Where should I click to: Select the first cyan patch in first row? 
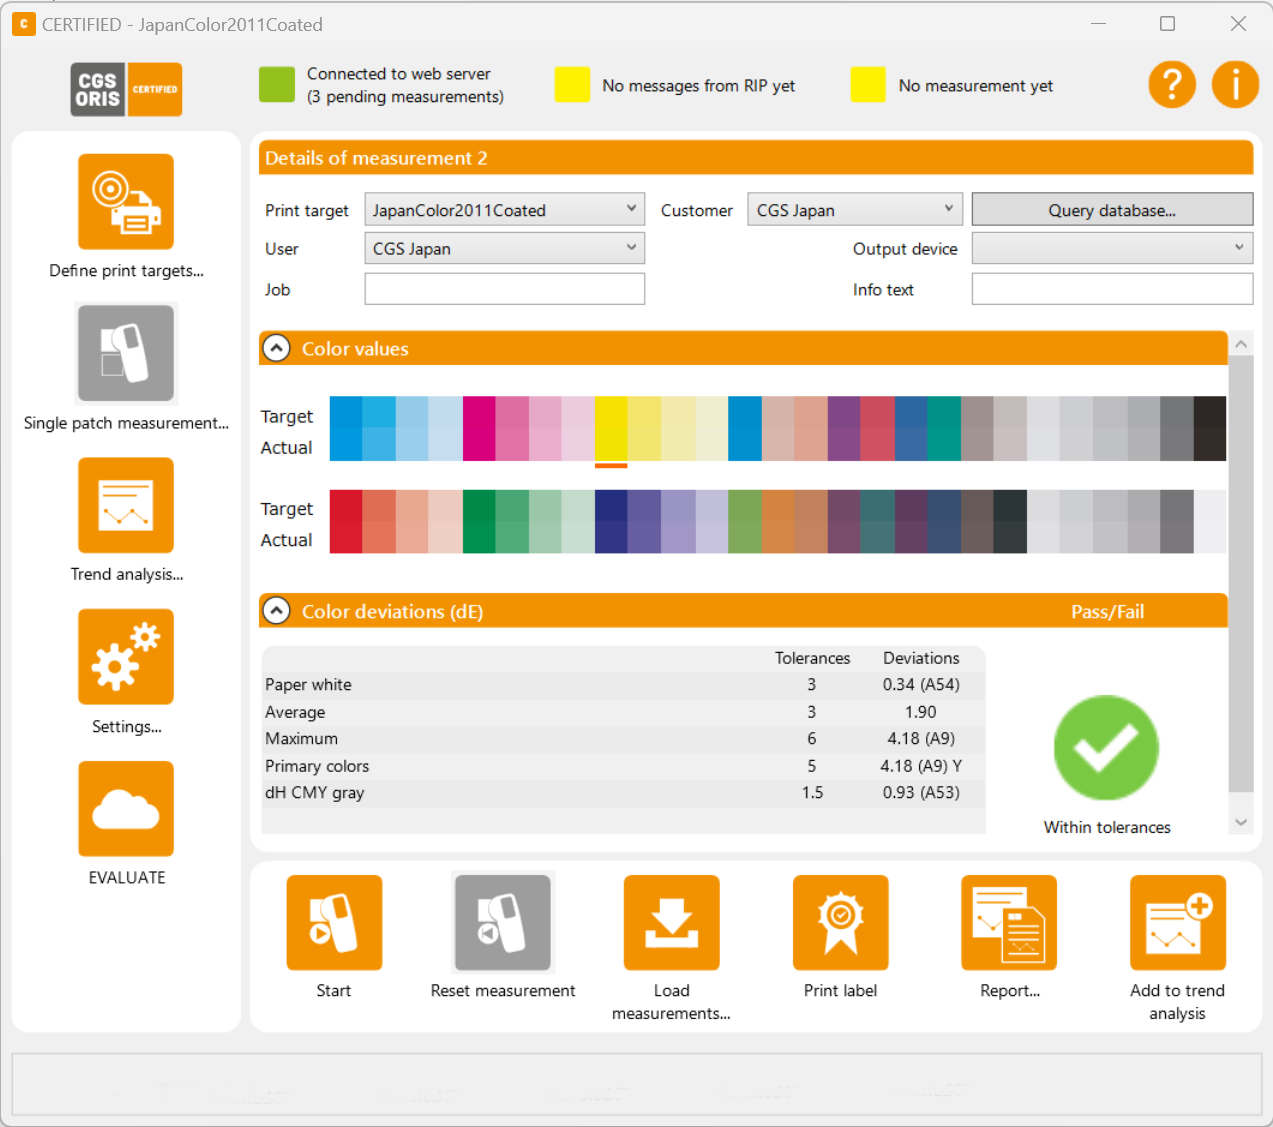coord(346,429)
